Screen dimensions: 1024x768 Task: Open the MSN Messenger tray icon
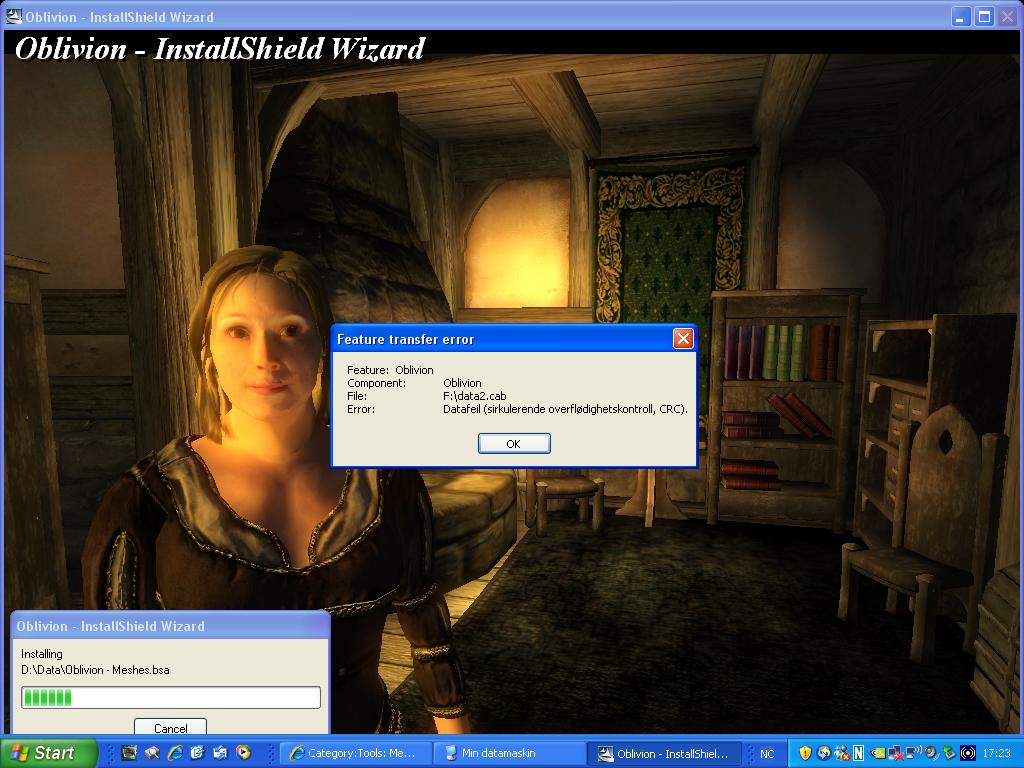click(842, 753)
